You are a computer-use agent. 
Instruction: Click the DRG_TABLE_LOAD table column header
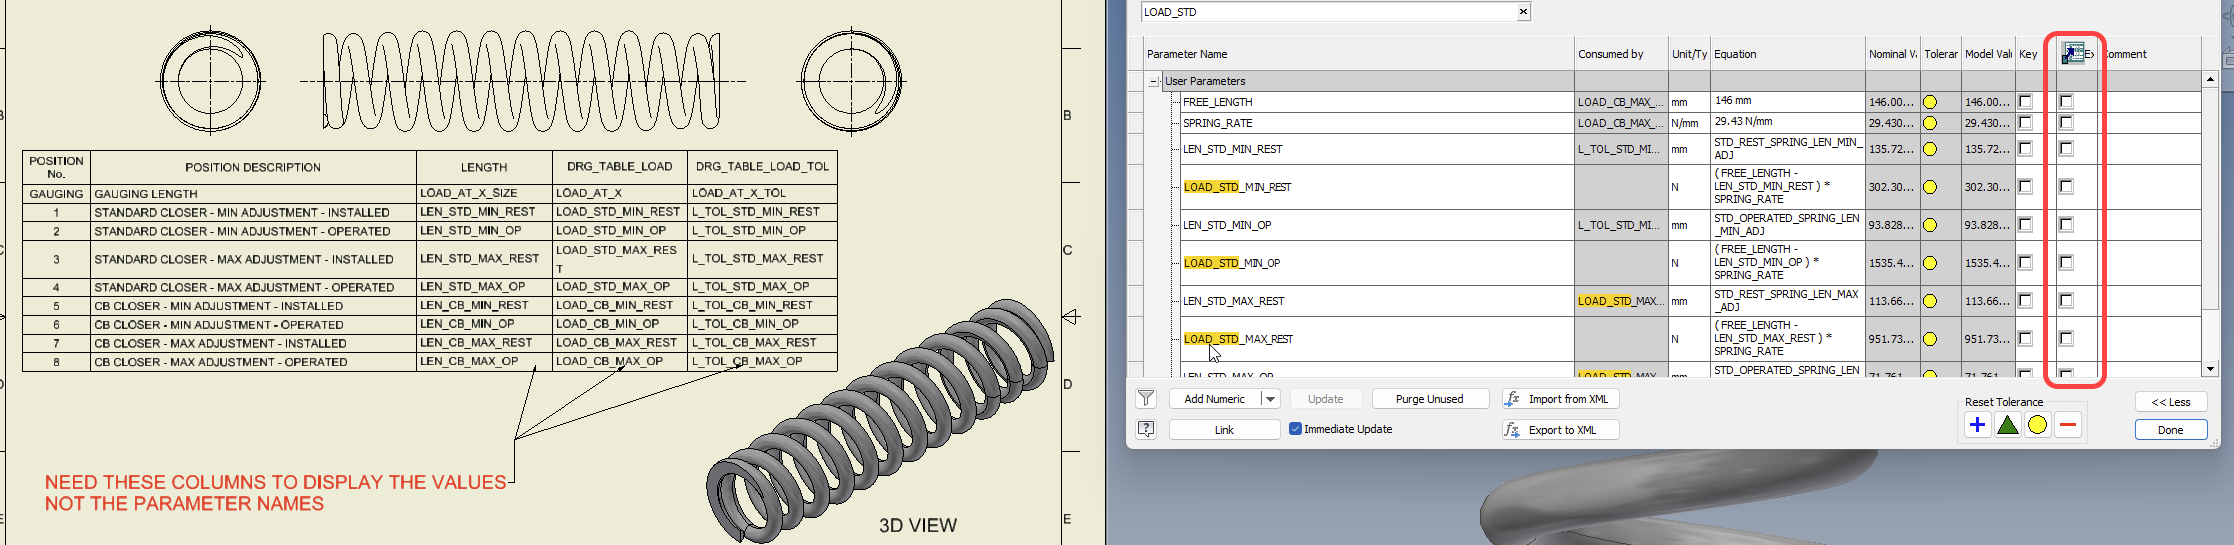[x=619, y=167]
